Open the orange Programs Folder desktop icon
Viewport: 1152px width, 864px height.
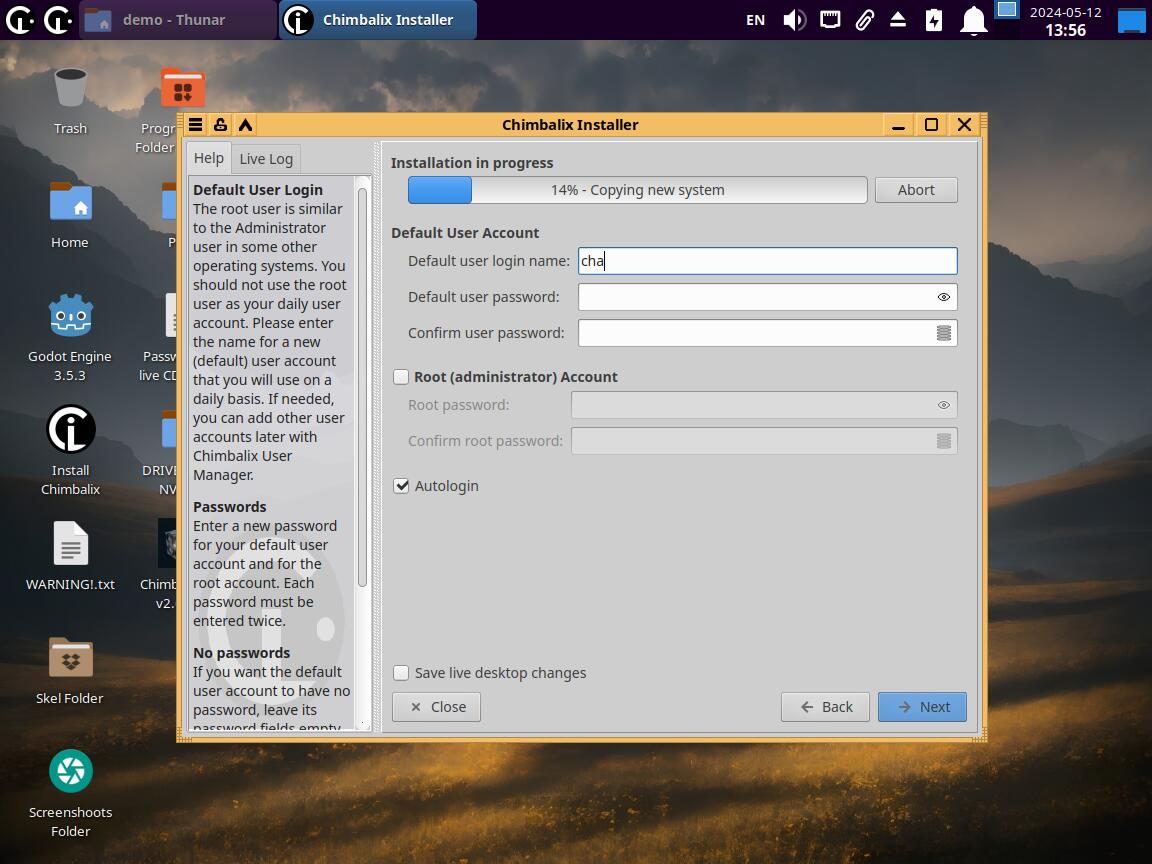(182, 88)
